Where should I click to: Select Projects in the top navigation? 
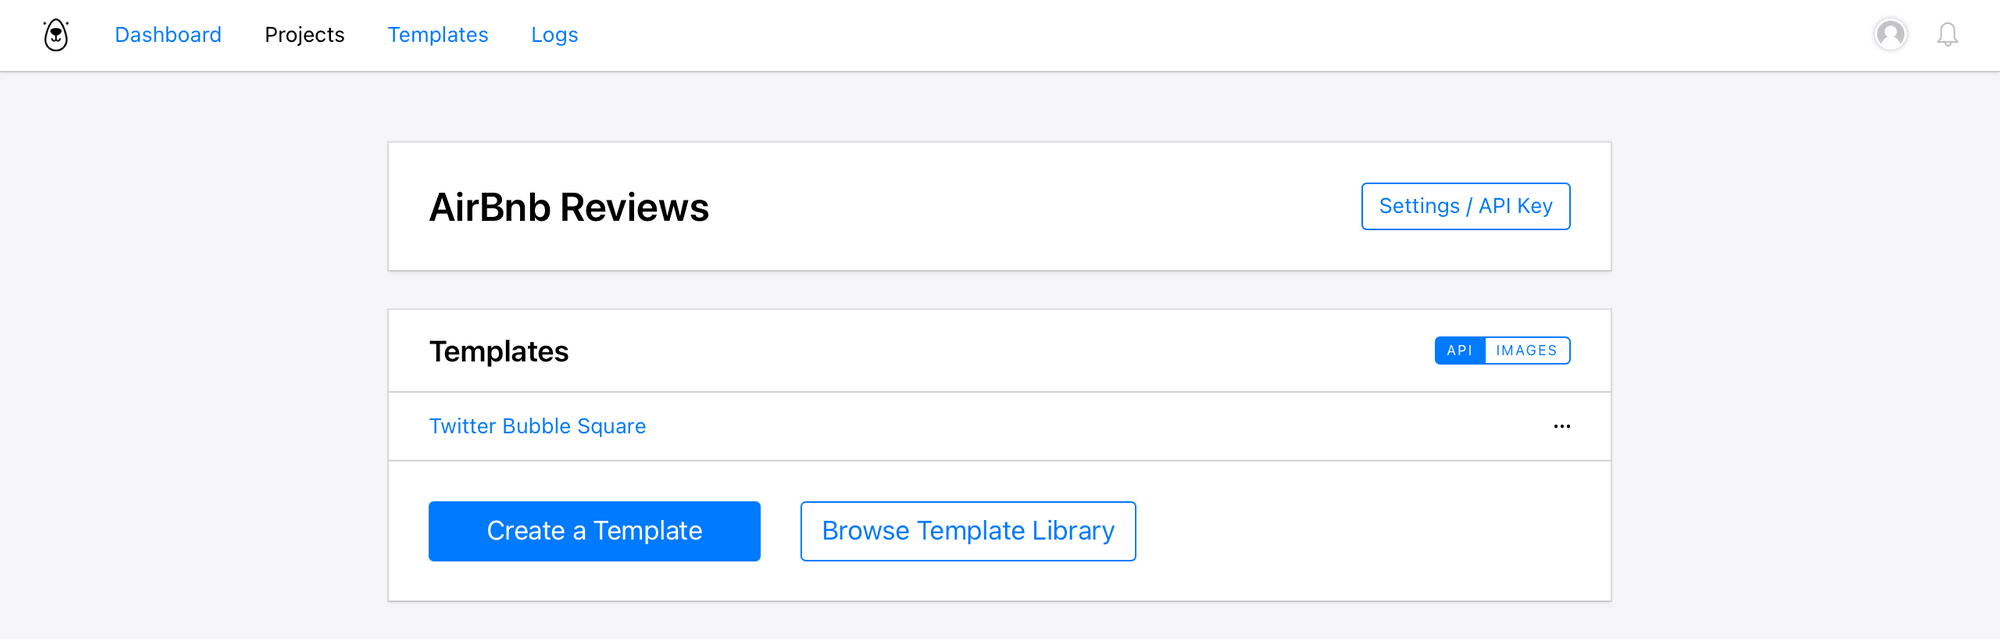[305, 35]
